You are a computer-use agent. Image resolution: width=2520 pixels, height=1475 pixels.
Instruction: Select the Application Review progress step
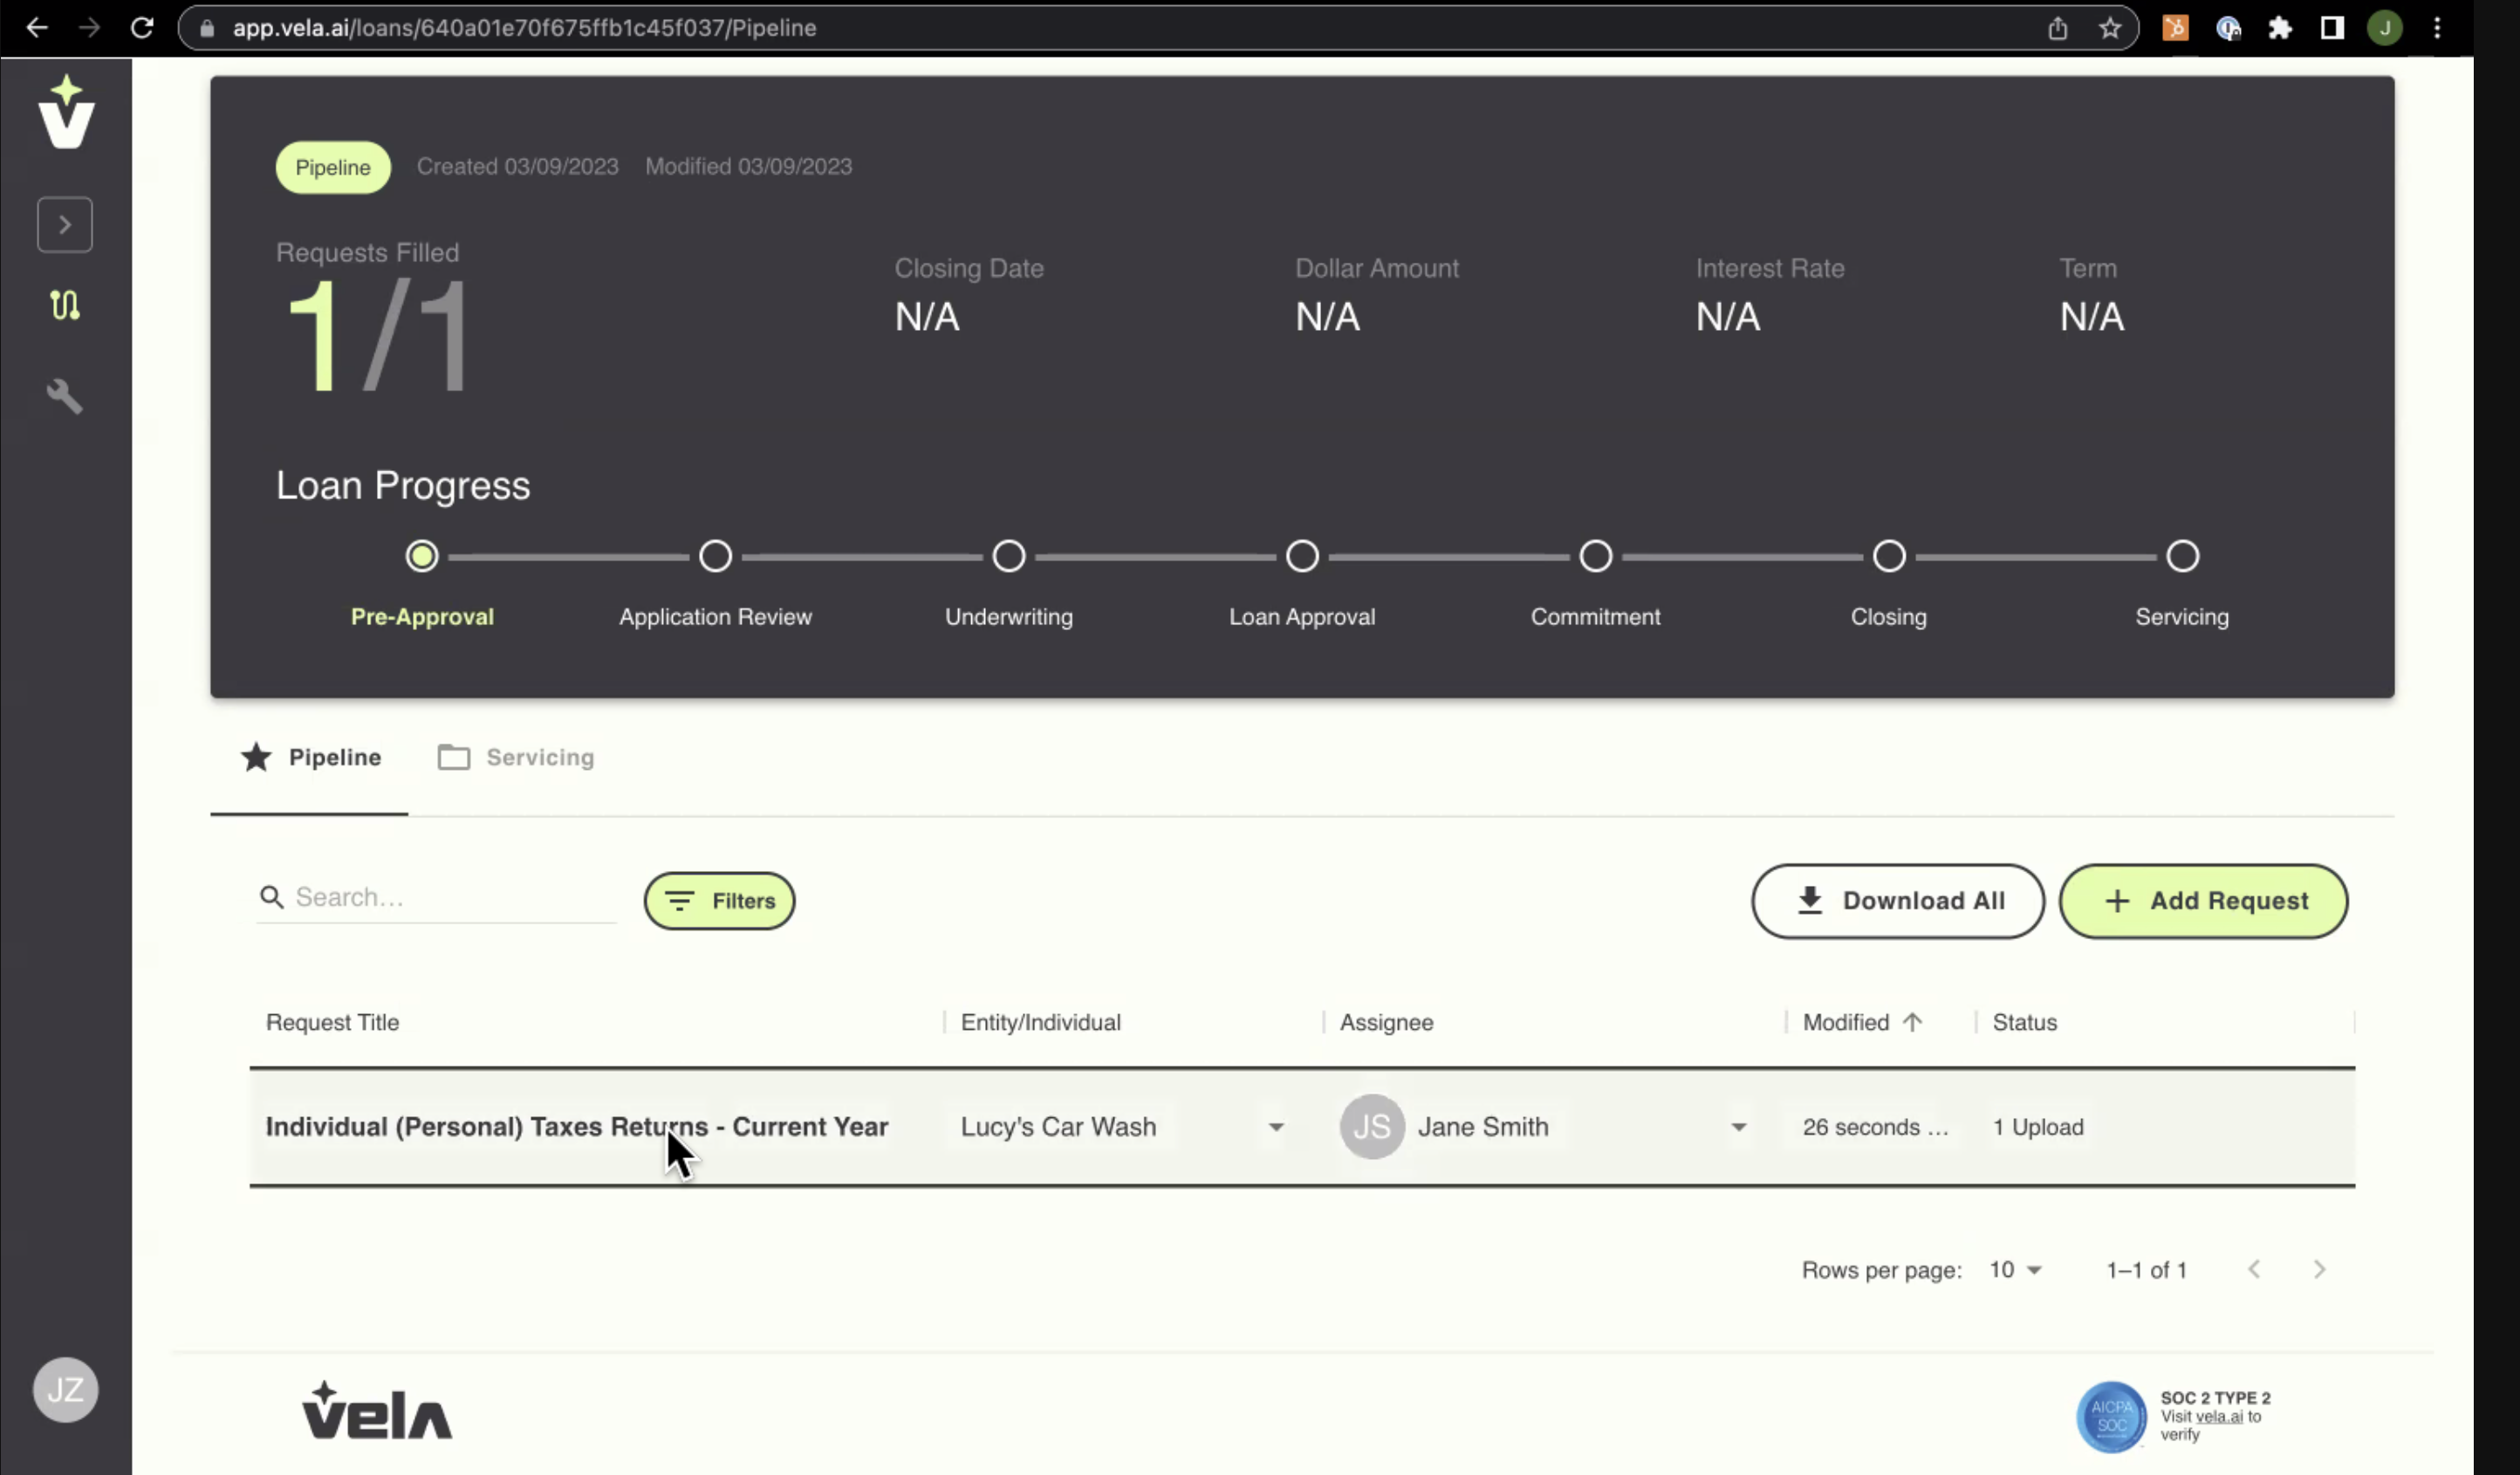click(x=715, y=556)
